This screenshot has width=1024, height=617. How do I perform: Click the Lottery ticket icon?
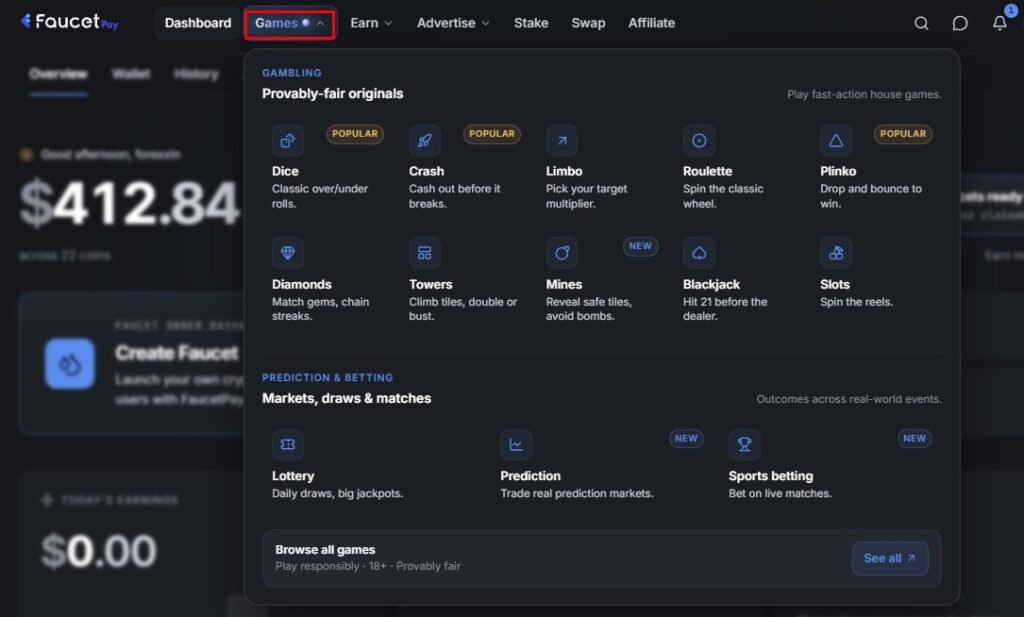pyautogui.click(x=287, y=445)
